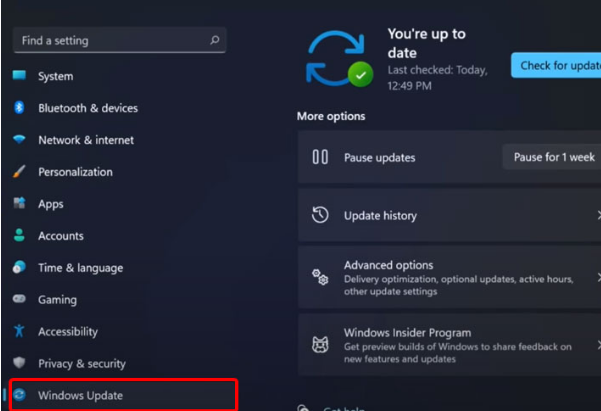Click the Accounts person icon

tap(19, 236)
